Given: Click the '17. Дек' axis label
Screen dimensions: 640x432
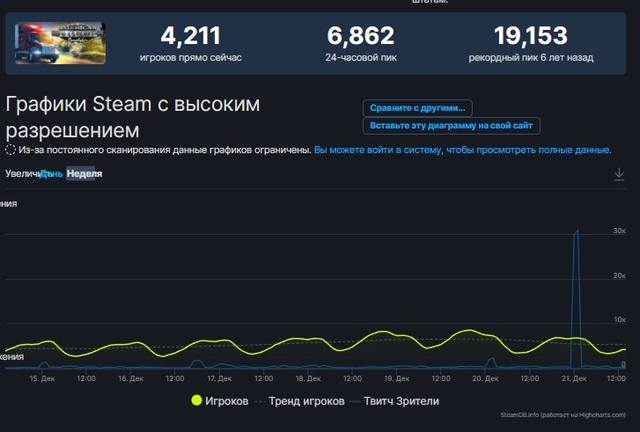Looking at the screenshot, I should tap(219, 379).
